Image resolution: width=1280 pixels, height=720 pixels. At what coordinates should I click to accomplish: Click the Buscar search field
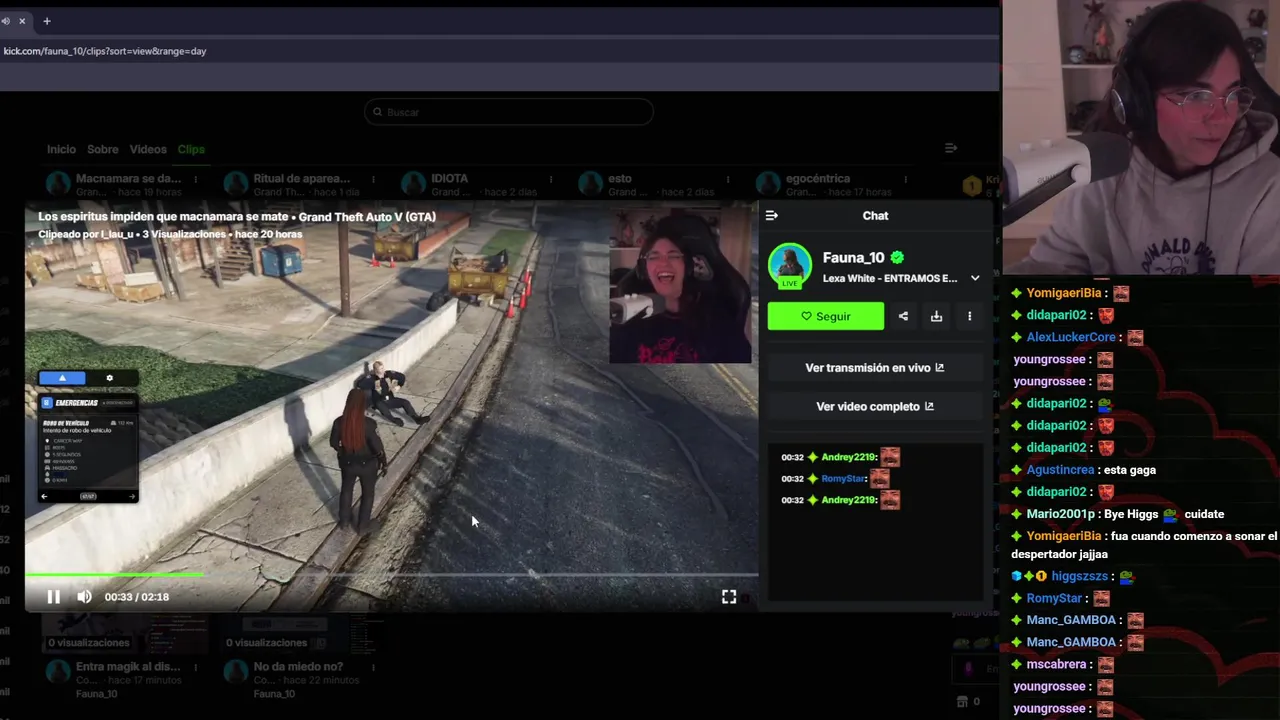click(509, 112)
